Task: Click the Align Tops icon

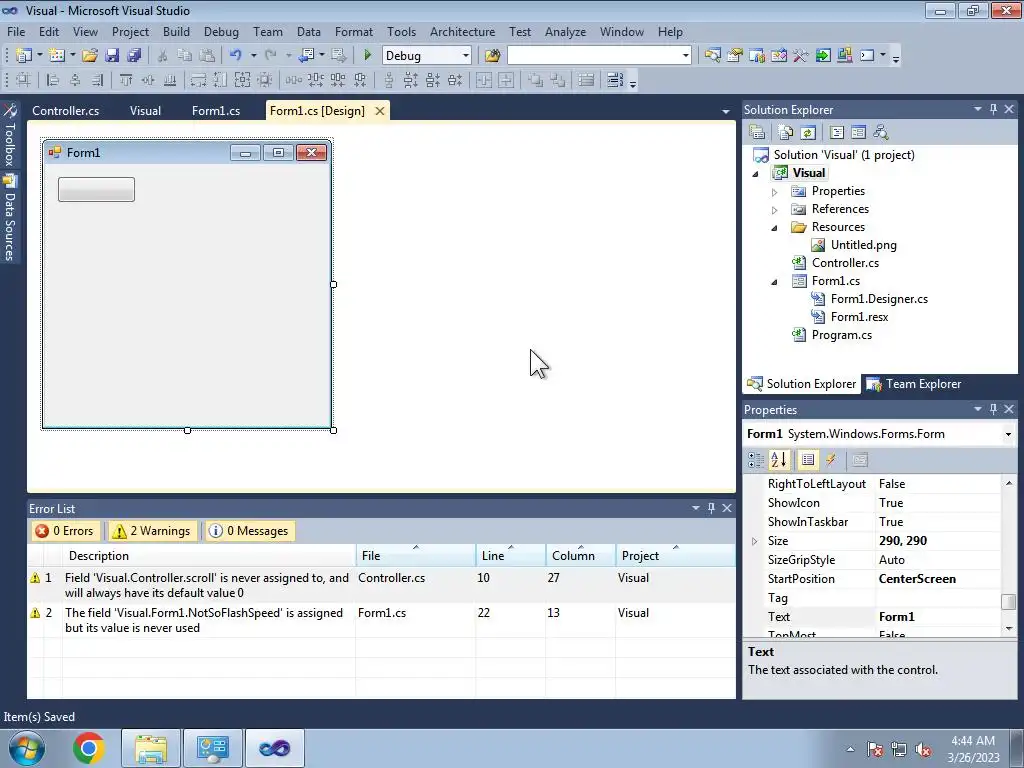Action: [126, 80]
